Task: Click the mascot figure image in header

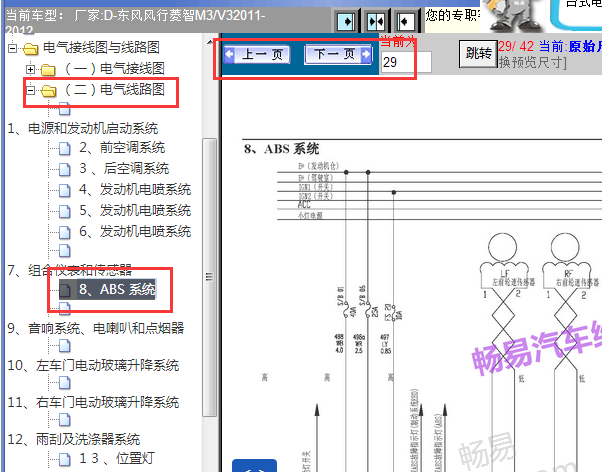Action: pyautogui.click(x=513, y=16)
